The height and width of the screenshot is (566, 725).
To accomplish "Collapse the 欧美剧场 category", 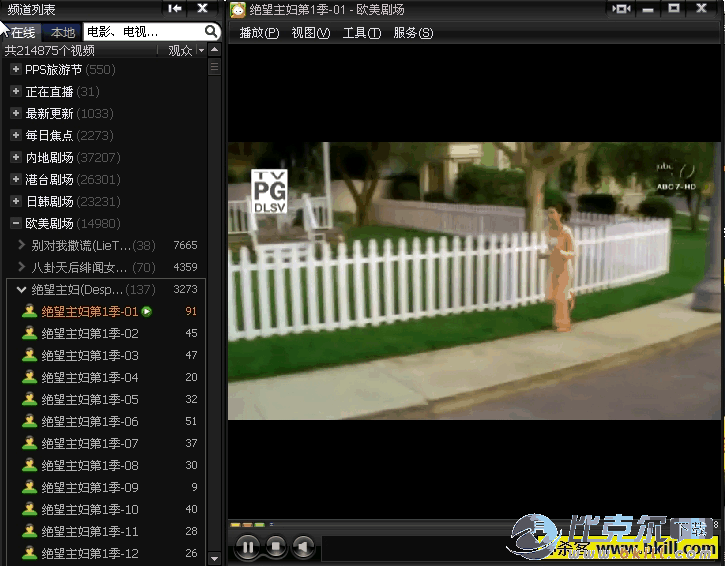I will point(15,224).
